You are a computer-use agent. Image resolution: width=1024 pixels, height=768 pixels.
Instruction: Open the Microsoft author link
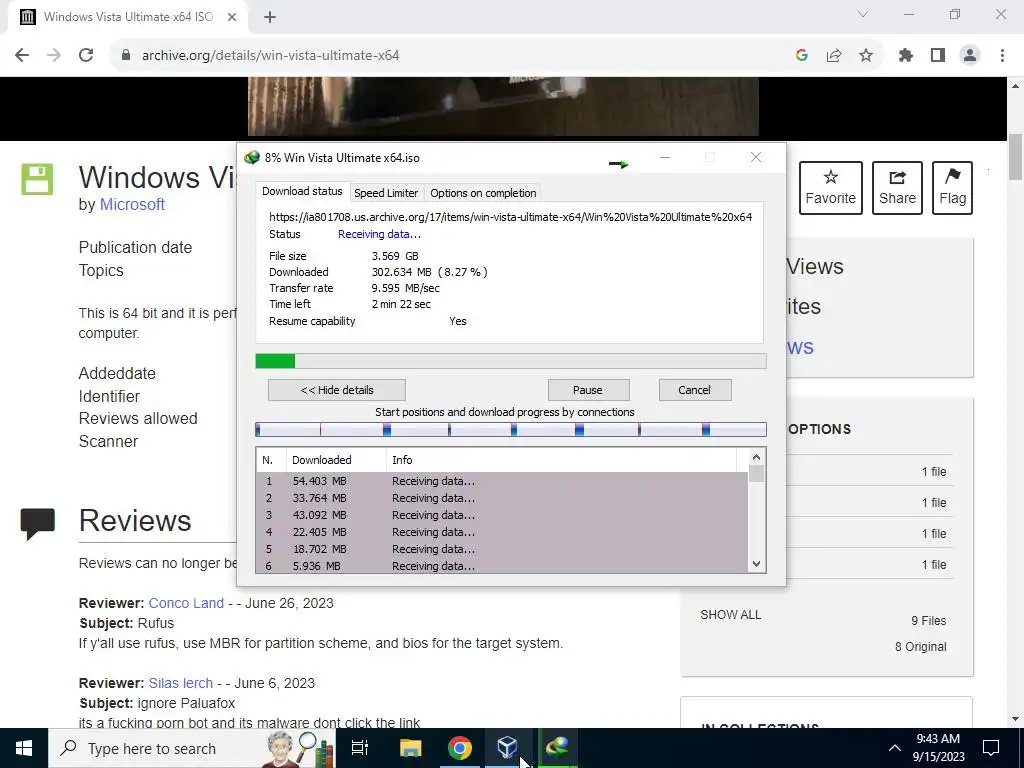click(x=132, y=204)
